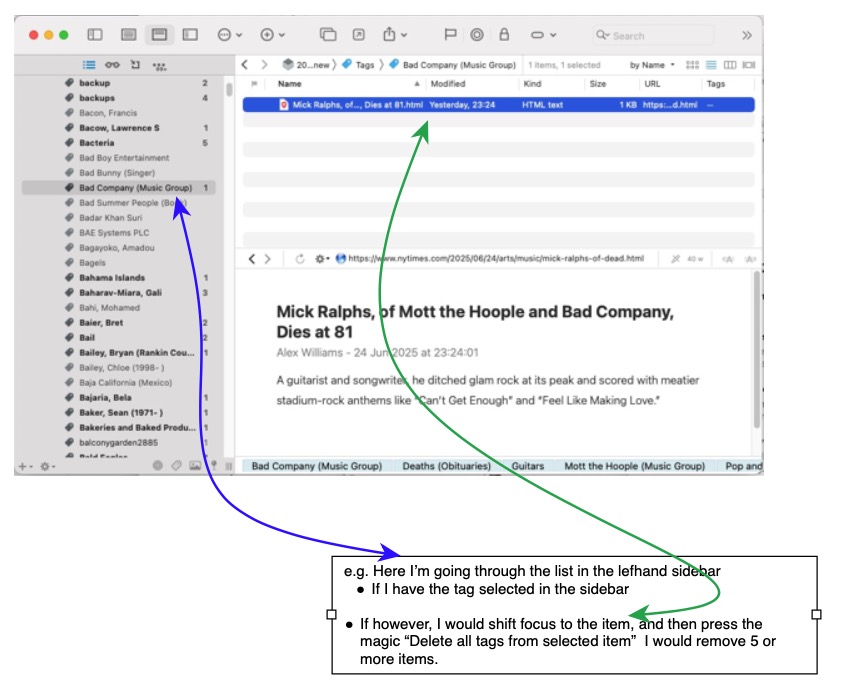This screenshot has width=861, height=690.
Task: Select the 'BAE Systems PLC' tag
Action: tap(118, 233)
